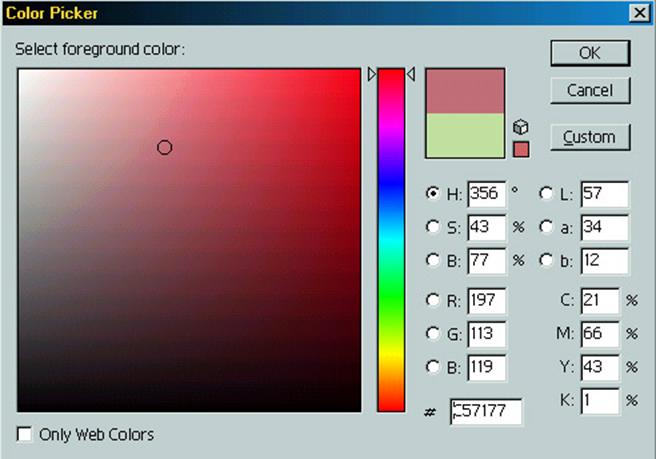Viewport: 656px width, 459px height.
Task: Click the Y yellow field showing 43
Action: (600, 367)
